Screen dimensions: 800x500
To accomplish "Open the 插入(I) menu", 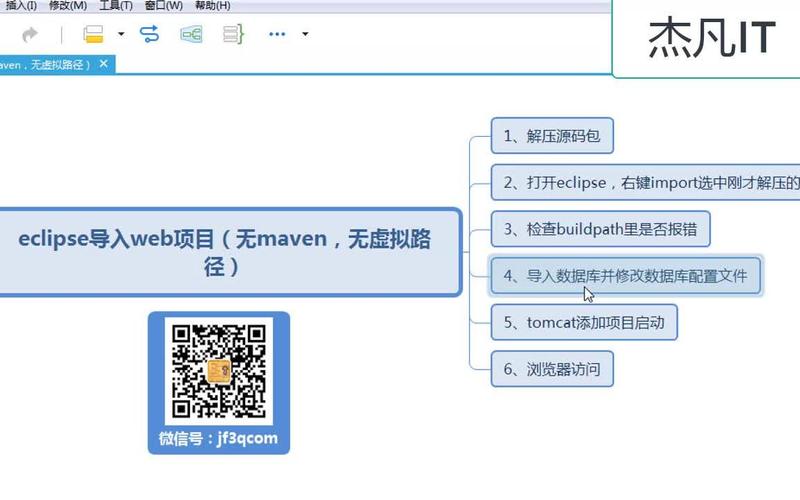I will click(x=21, y=6).
